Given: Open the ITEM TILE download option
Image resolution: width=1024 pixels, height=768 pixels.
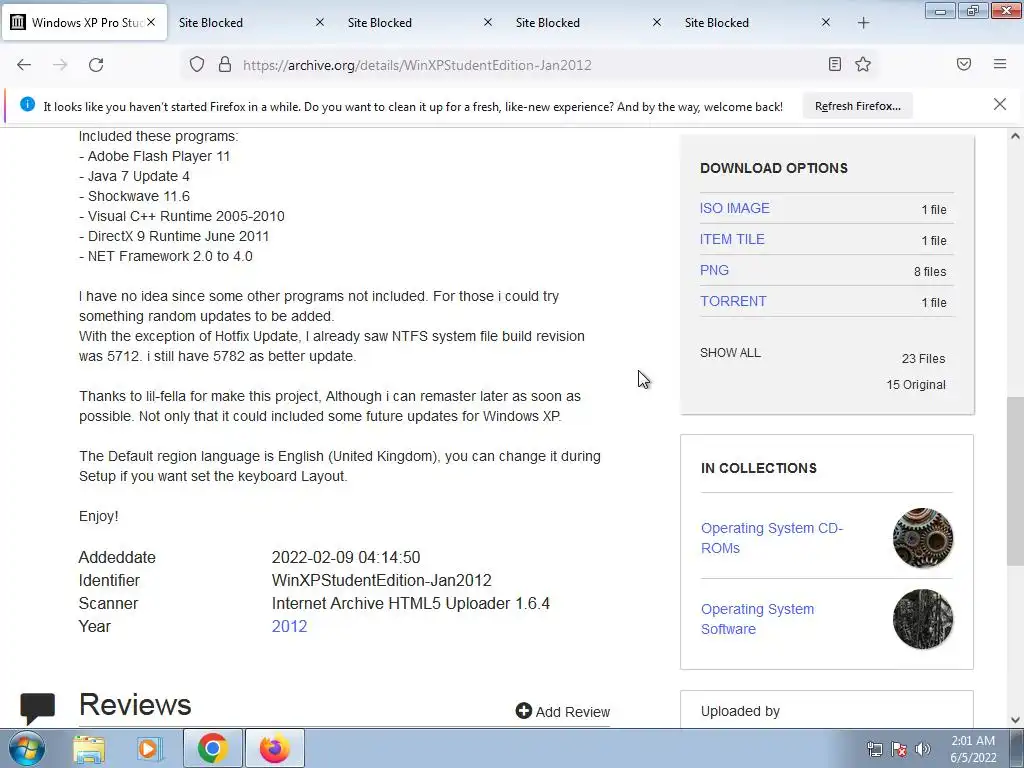Looking at the screenshot, I should point(732,239).
